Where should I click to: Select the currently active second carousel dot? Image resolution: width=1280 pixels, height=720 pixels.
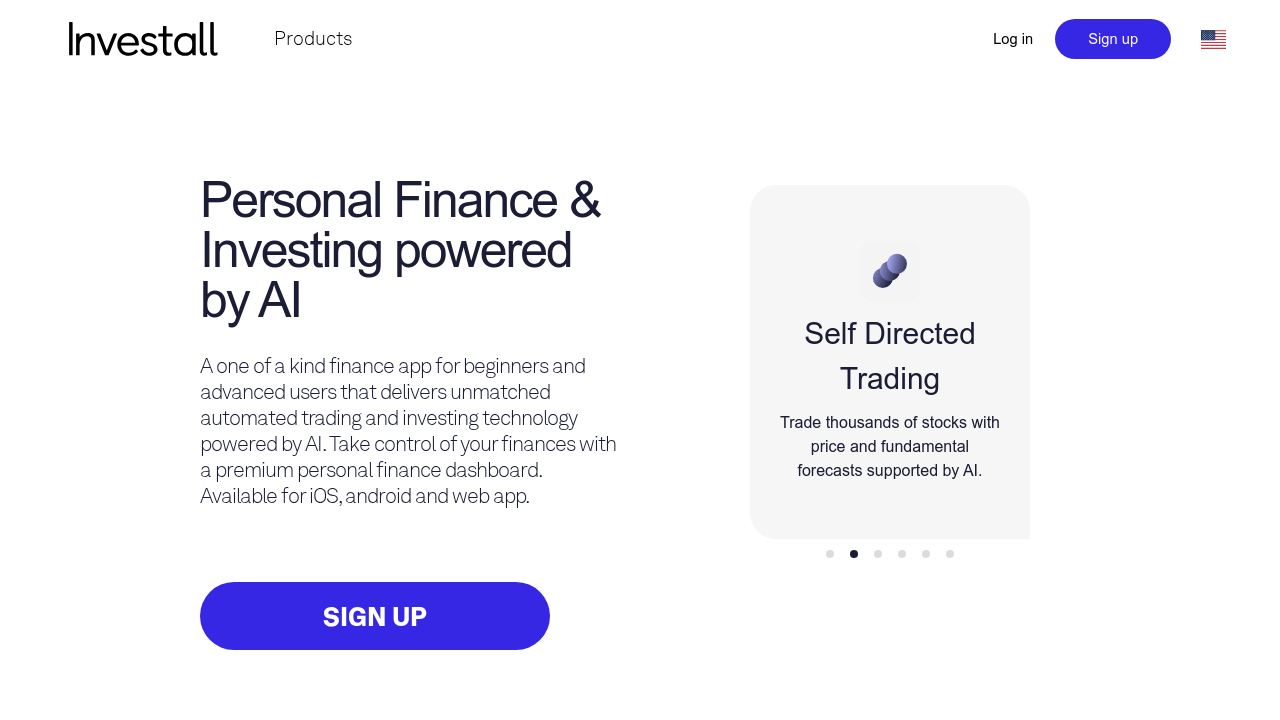(853, 553)
